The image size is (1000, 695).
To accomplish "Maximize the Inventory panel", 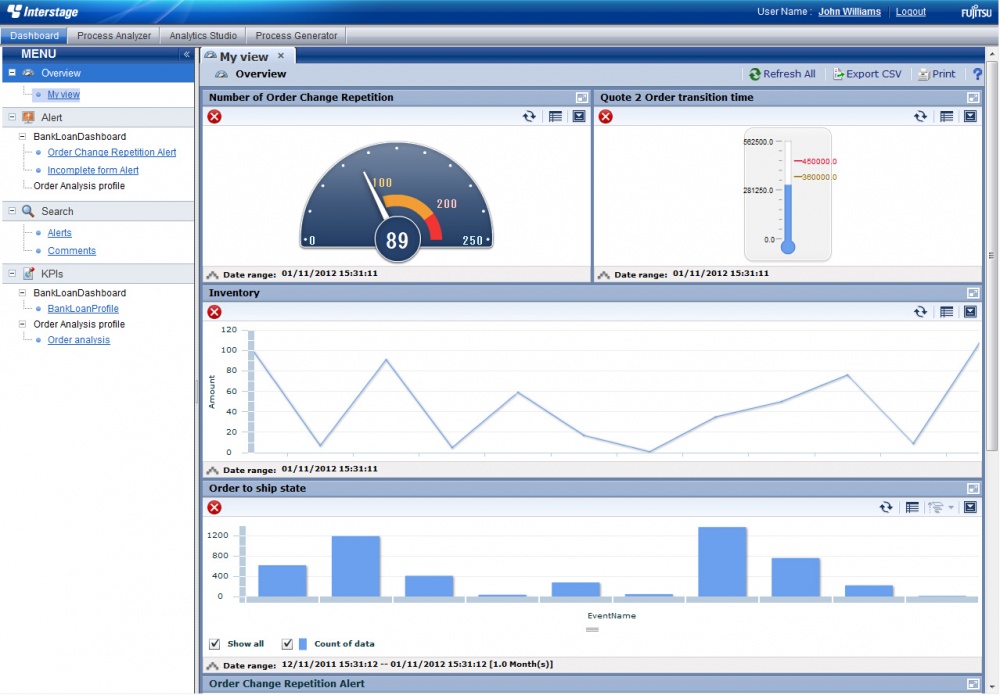I will click(x=973, y=293).
